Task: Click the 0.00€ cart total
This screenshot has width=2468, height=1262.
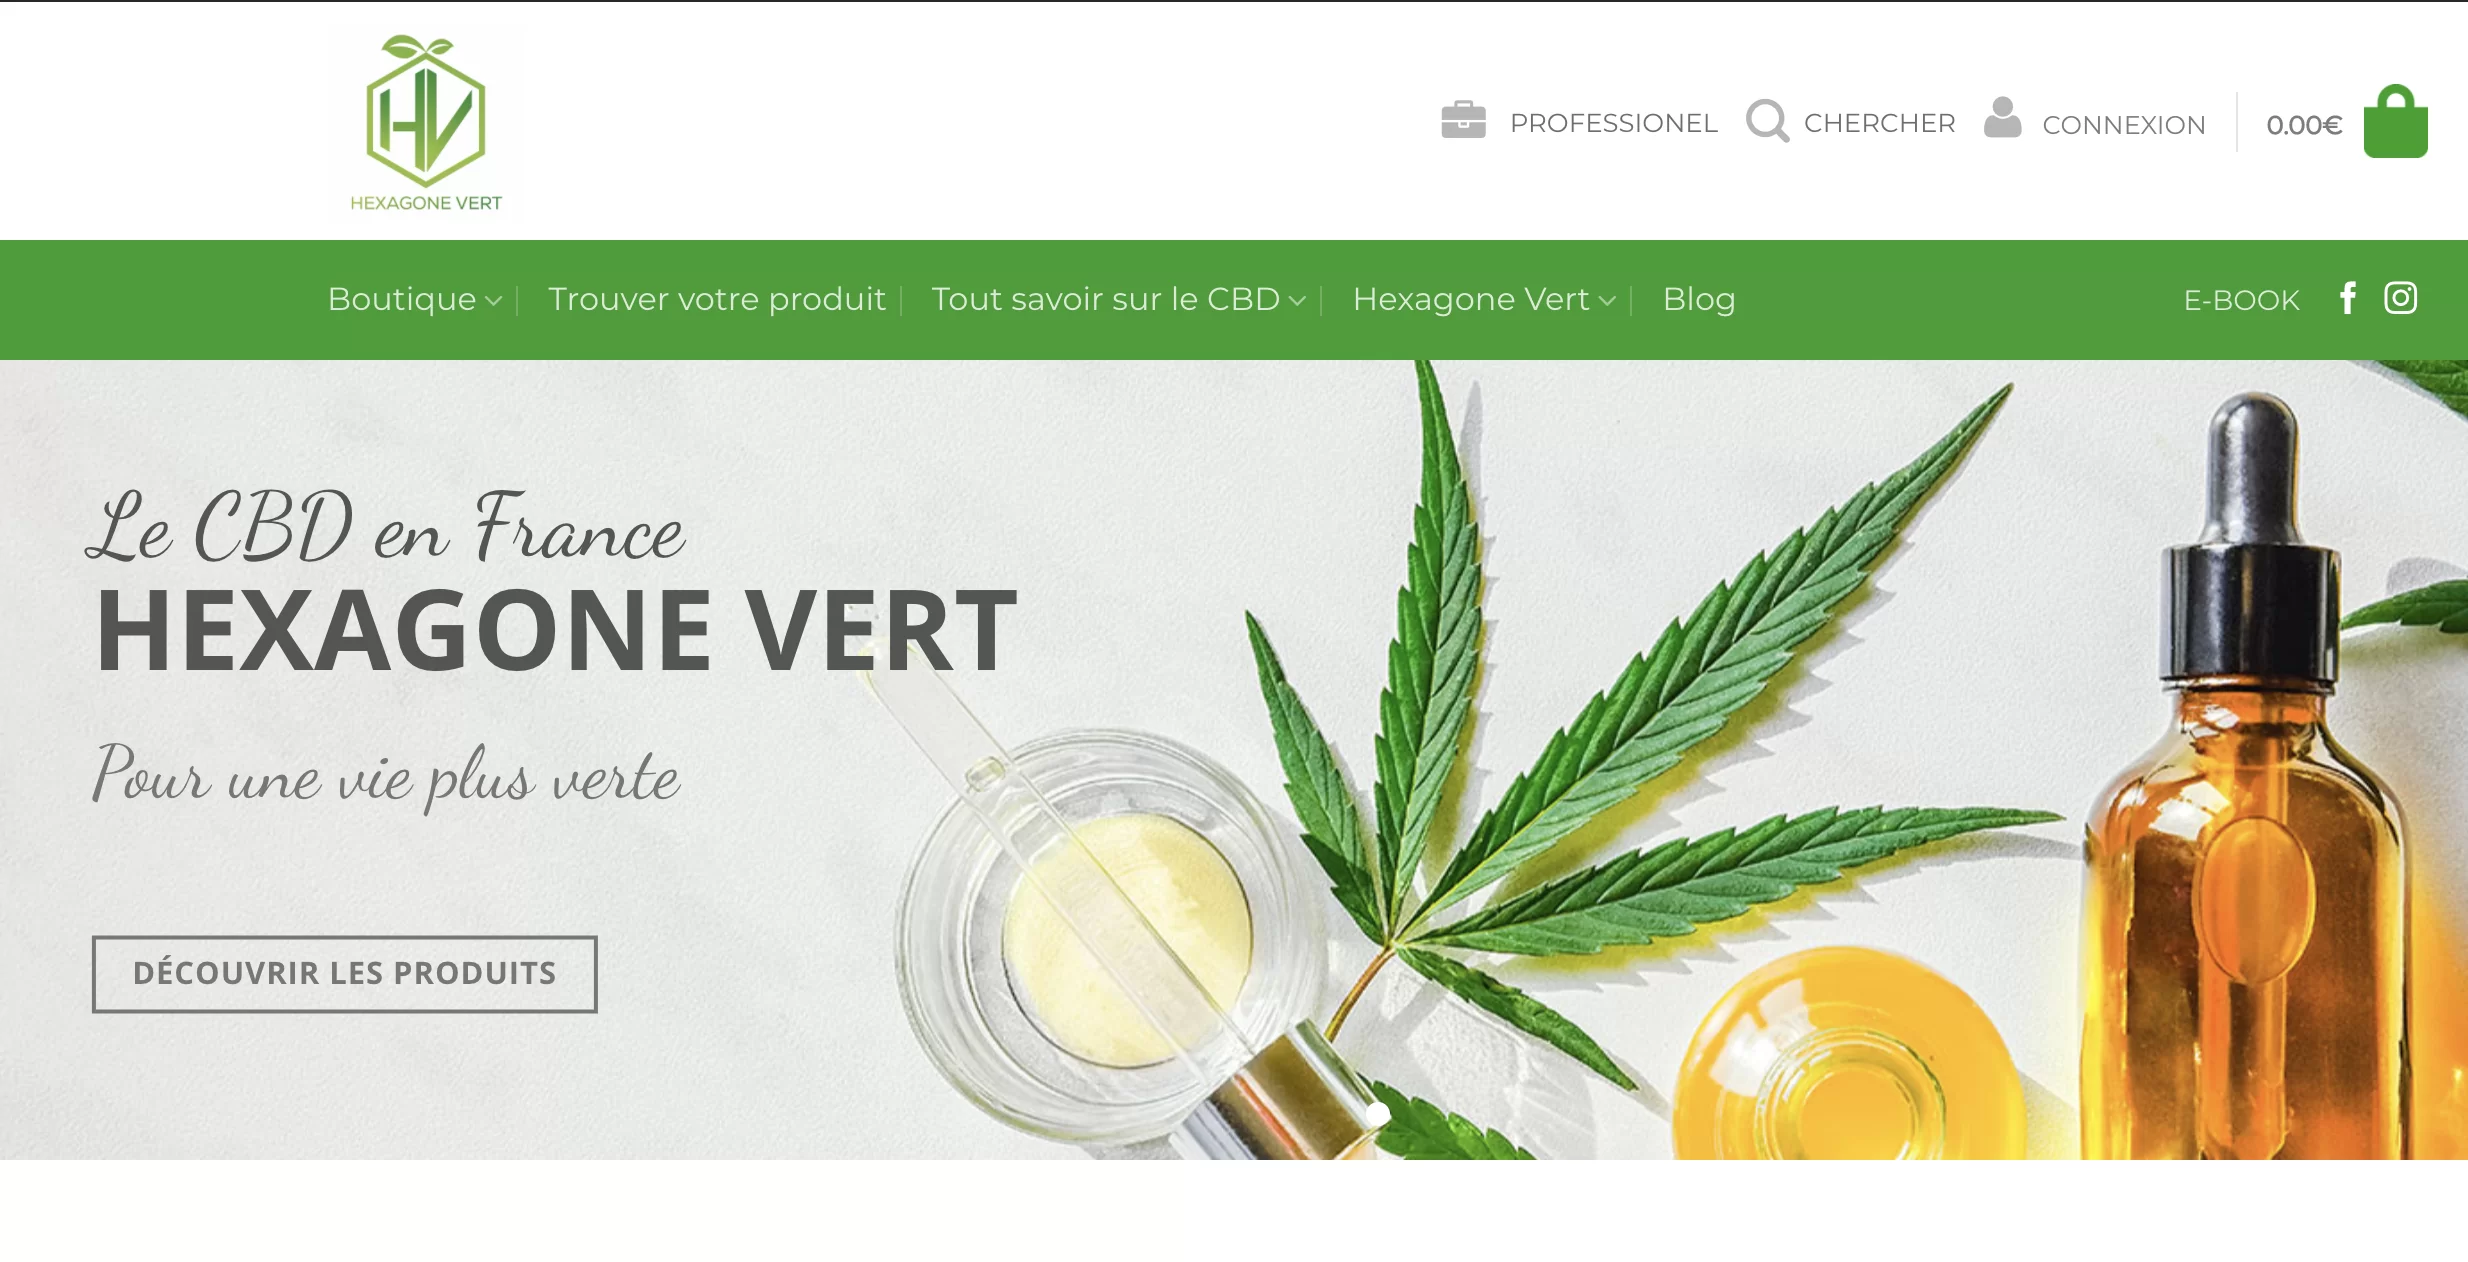Action: click(2304, 125)
